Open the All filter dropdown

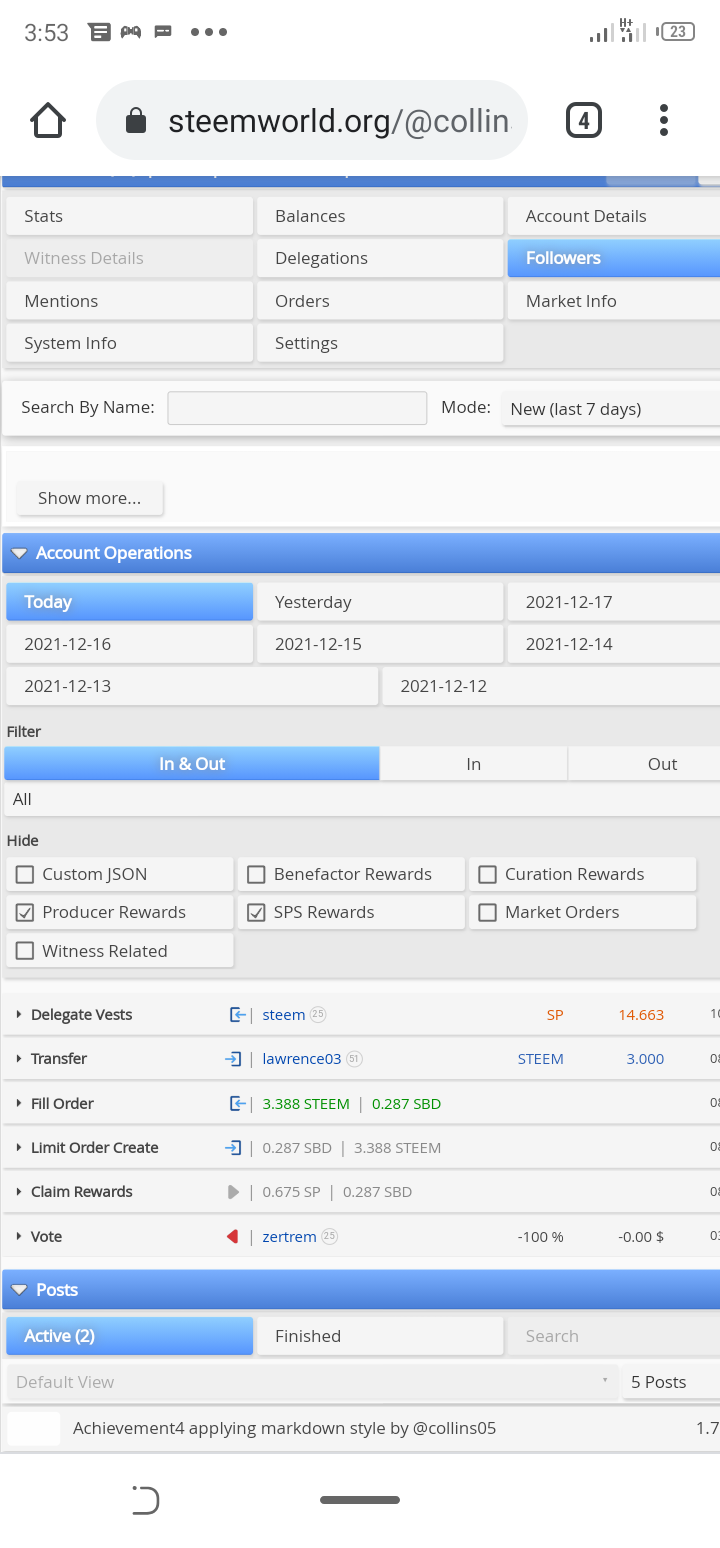(x=362, y=800)
